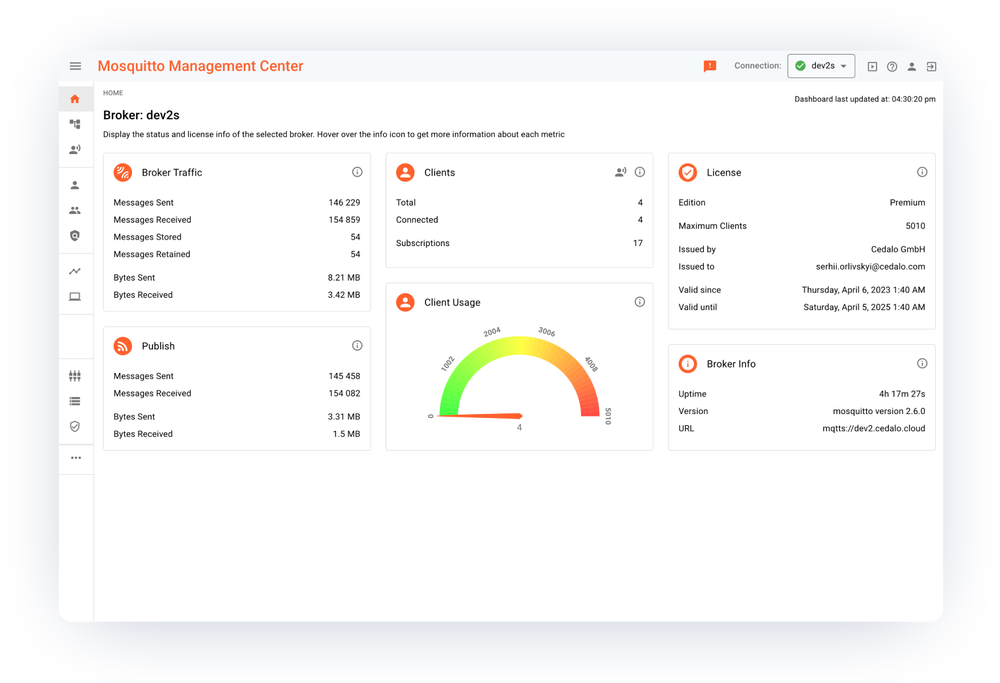The width and height of the screenshot is (1000, 683).
Task: Click the Client Usage gauge needle
Action: click(x=480, y=416)
